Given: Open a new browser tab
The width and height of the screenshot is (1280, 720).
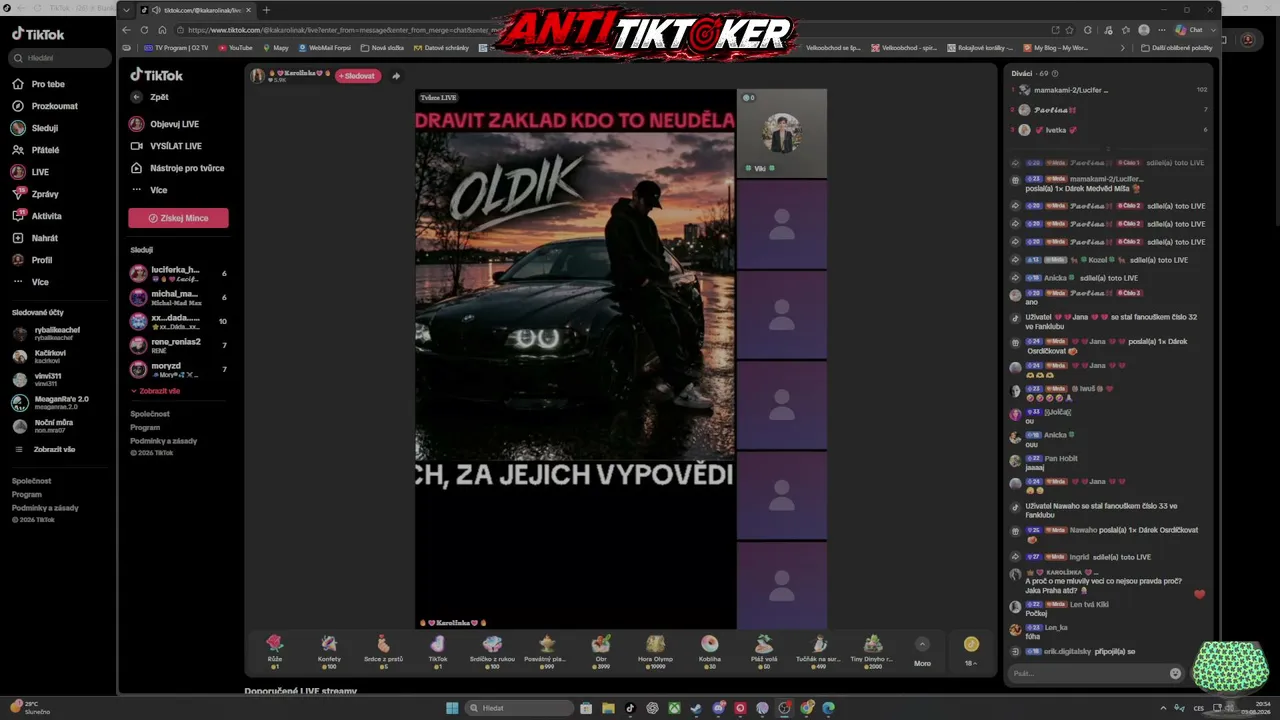Looking at the screenshot, I should 266,10.
